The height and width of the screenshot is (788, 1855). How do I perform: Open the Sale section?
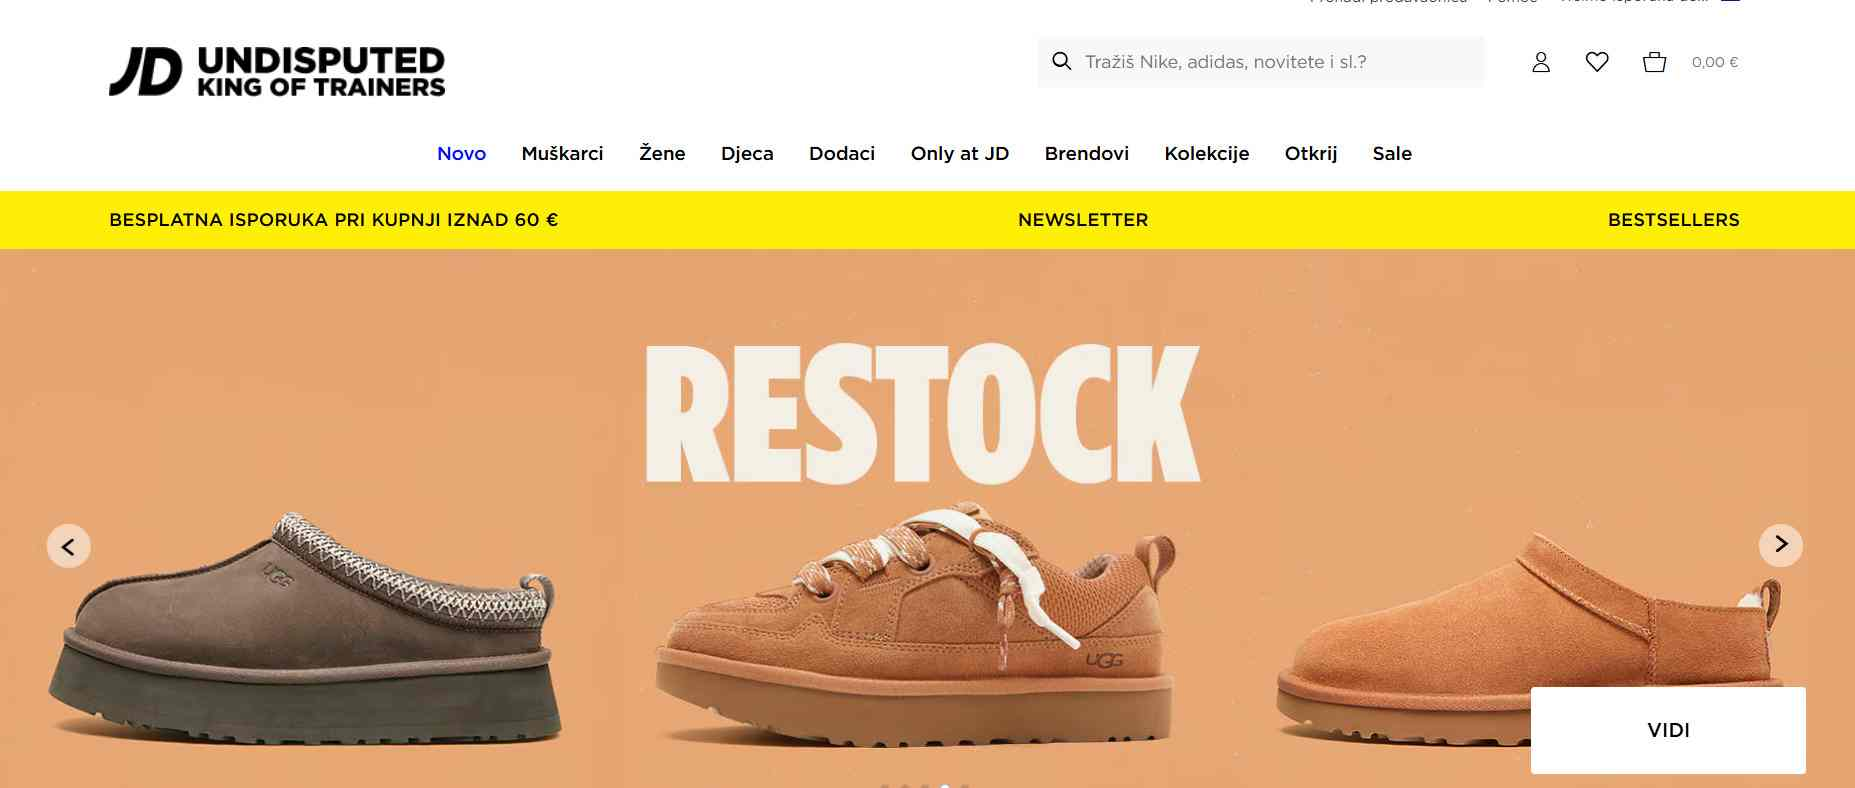tap(1392, 153)
